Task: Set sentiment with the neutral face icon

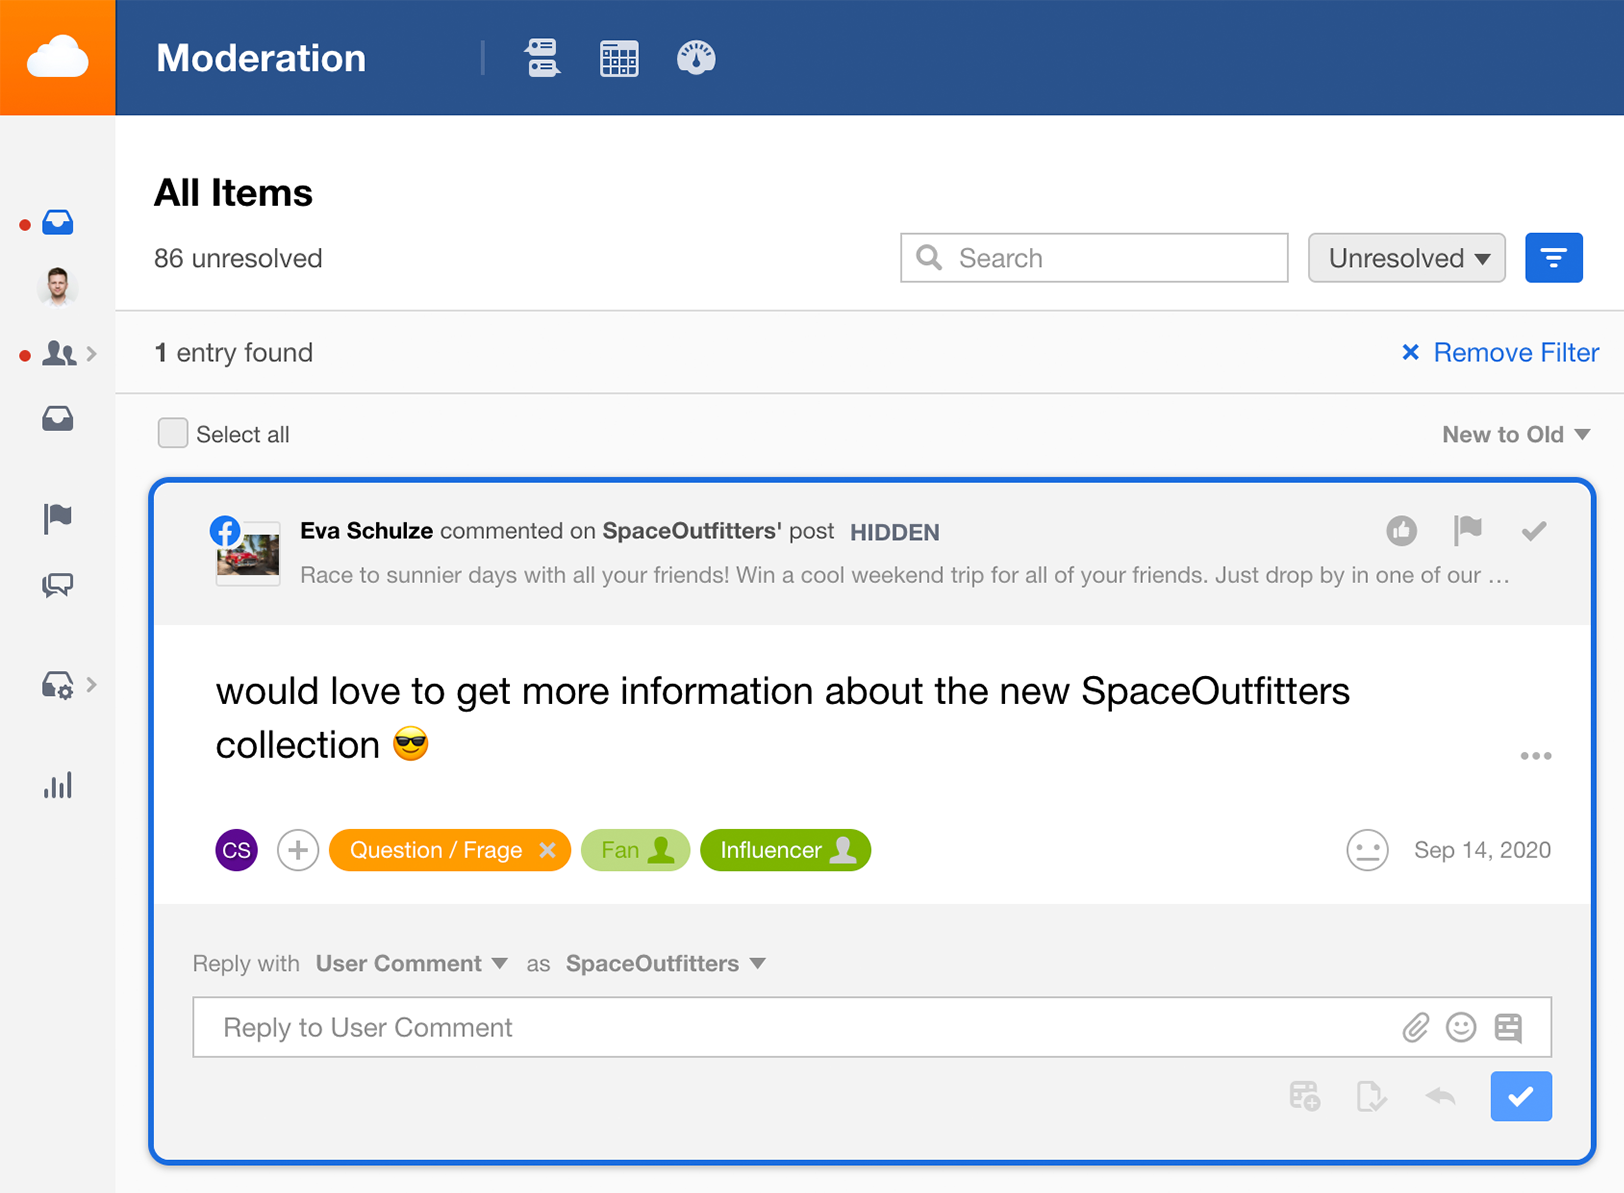Action: (1367, 850)
